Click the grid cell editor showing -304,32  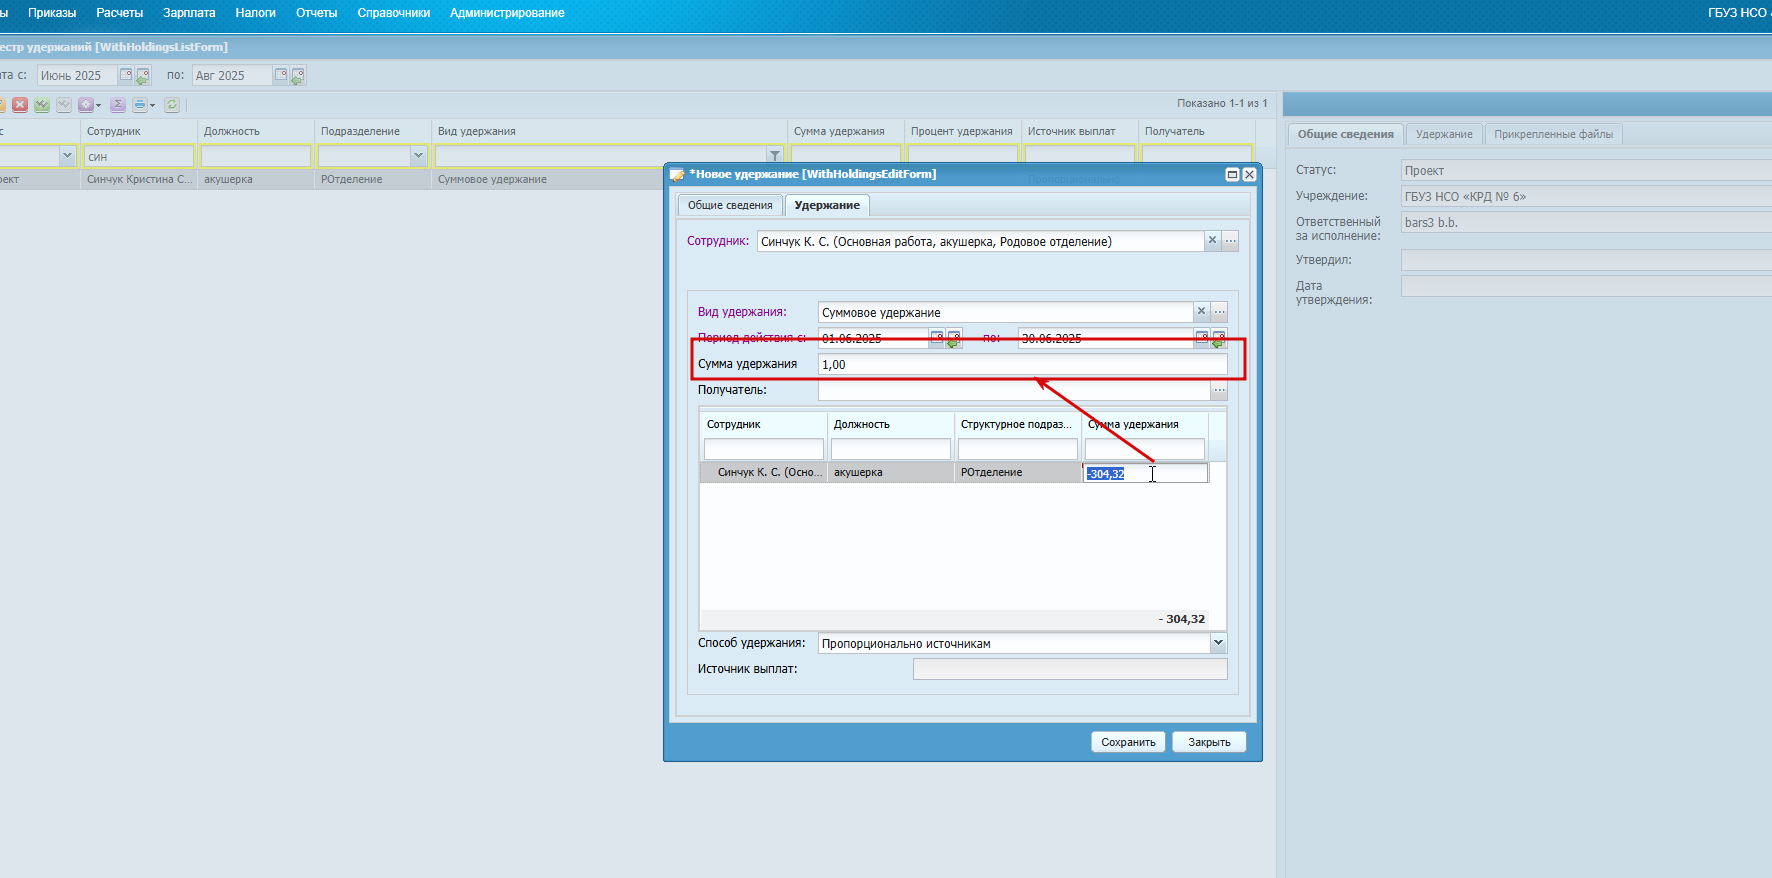tap(1145, 473)
